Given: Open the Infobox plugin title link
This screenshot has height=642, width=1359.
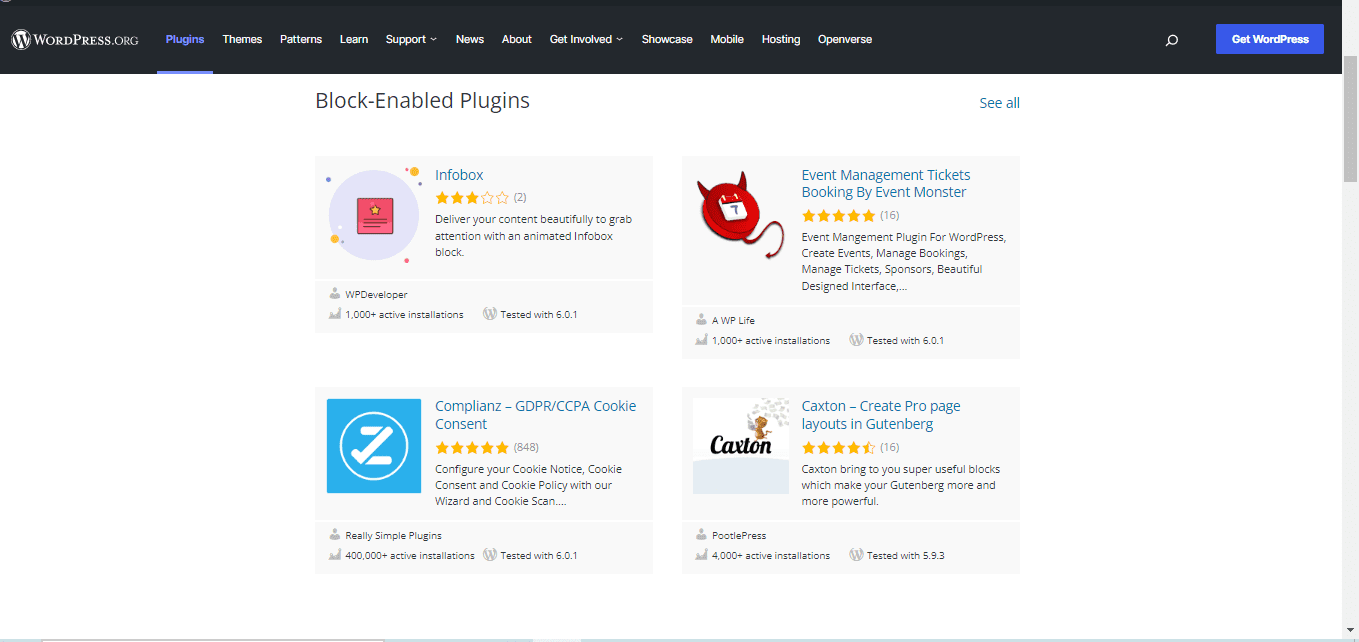Looking at the screenshot, I should pos(459,175).
